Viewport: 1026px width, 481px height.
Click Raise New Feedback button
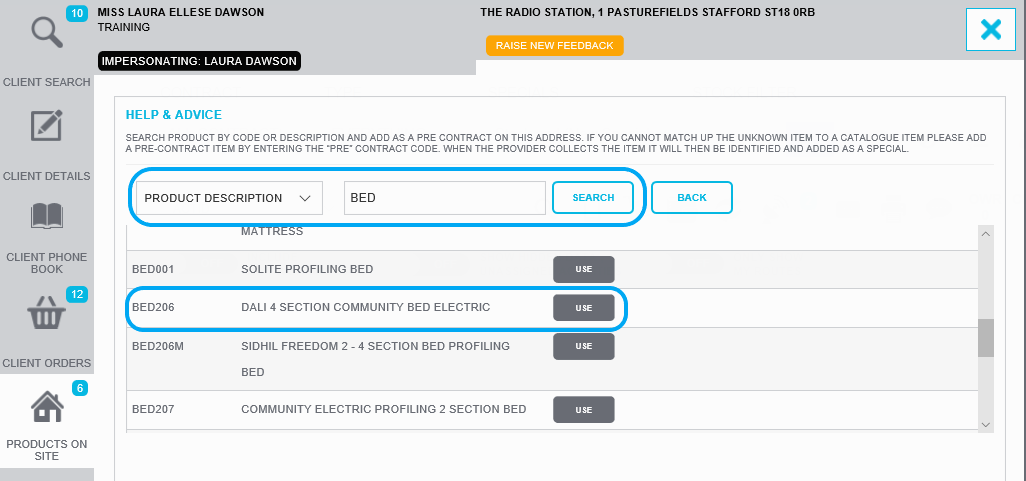pos(554,46)
